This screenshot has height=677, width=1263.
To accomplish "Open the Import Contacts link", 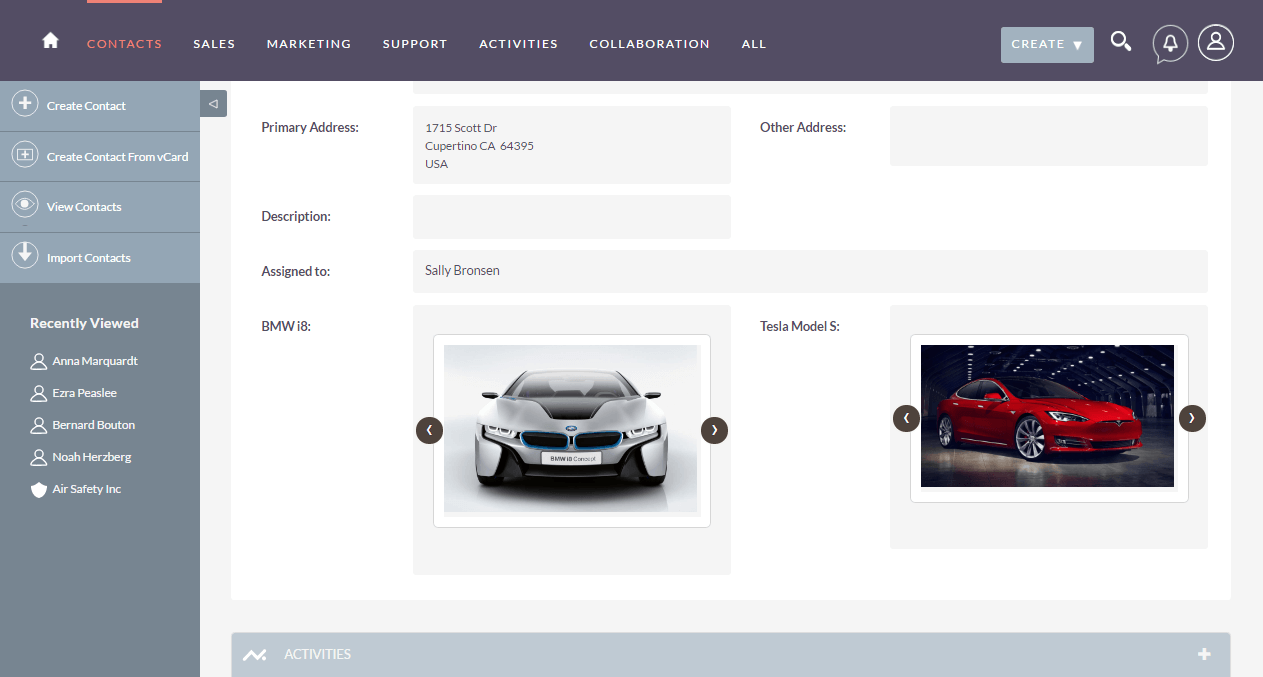I will coord(89,258).
